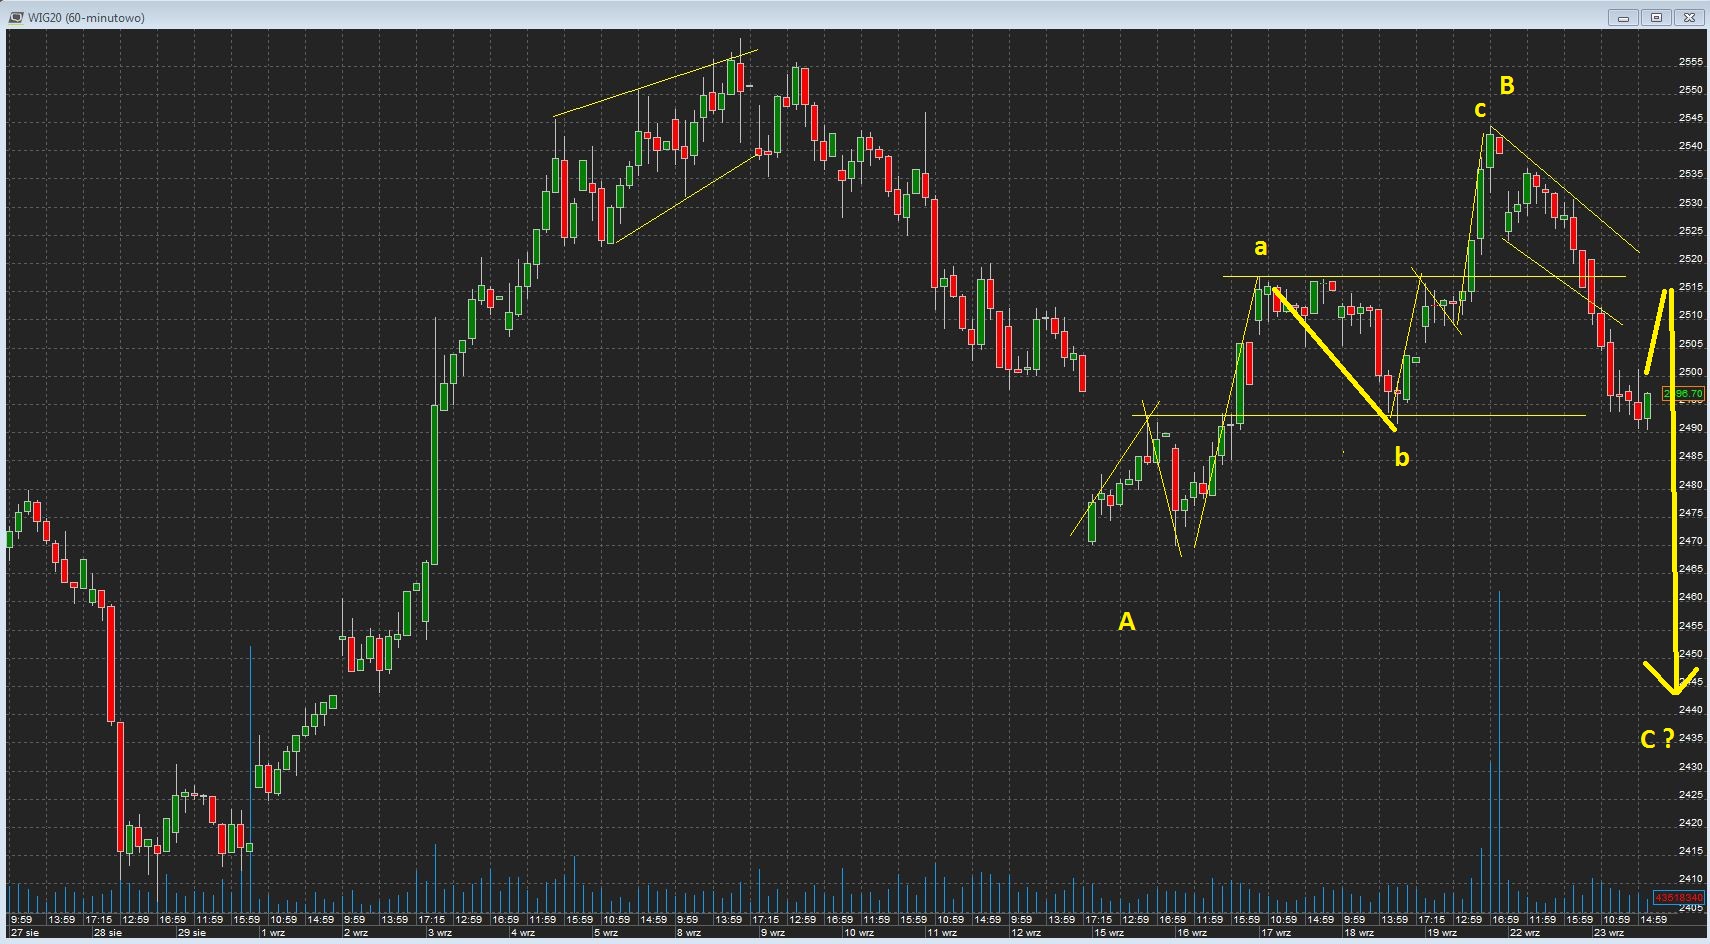Click the "11 wrz" date label
This screenshot has height=944, width=1710.
942,933
